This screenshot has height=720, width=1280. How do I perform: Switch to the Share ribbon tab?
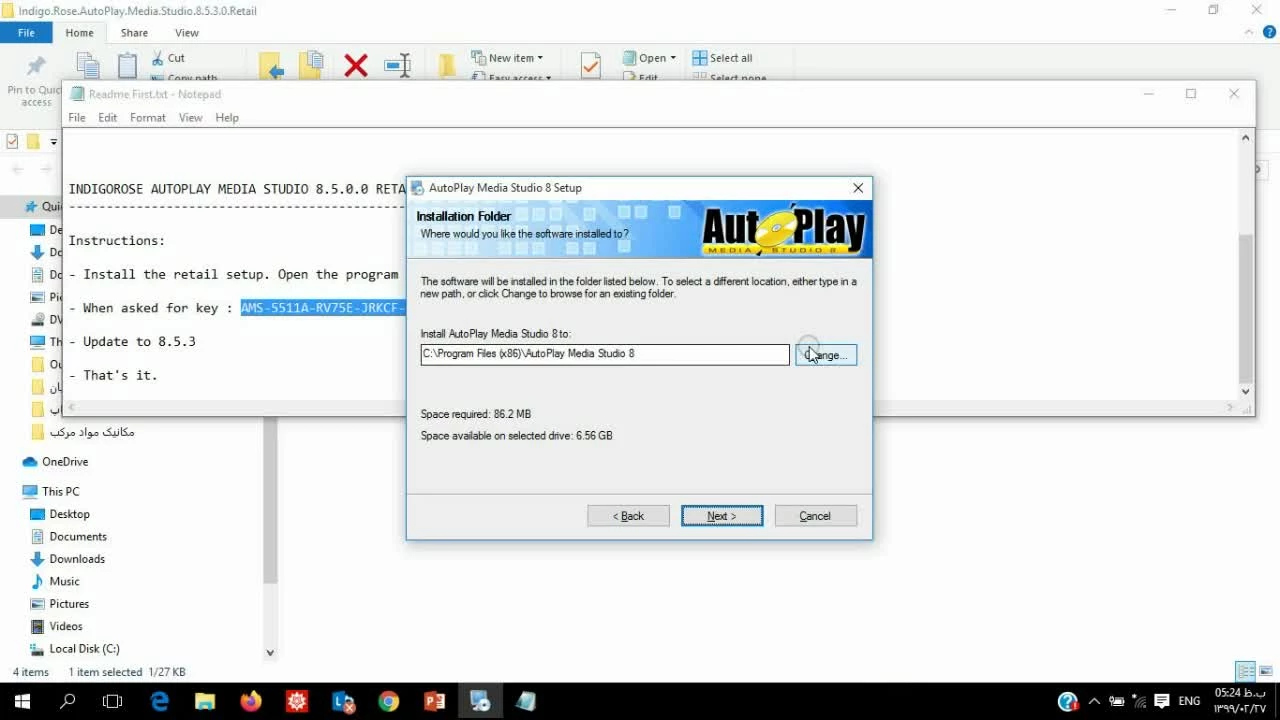pyautogui.click(x=134, y=33)
